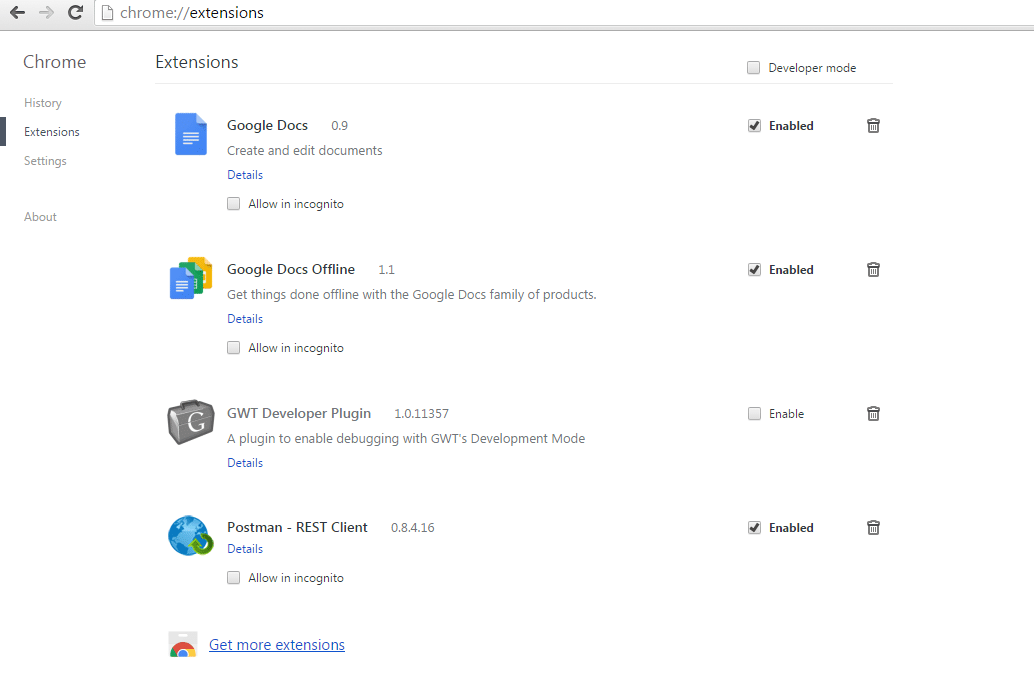This screenshot has width=1034, height=698.
Task: Disable the Google Docs extension
Action: (x=754, y=125)
